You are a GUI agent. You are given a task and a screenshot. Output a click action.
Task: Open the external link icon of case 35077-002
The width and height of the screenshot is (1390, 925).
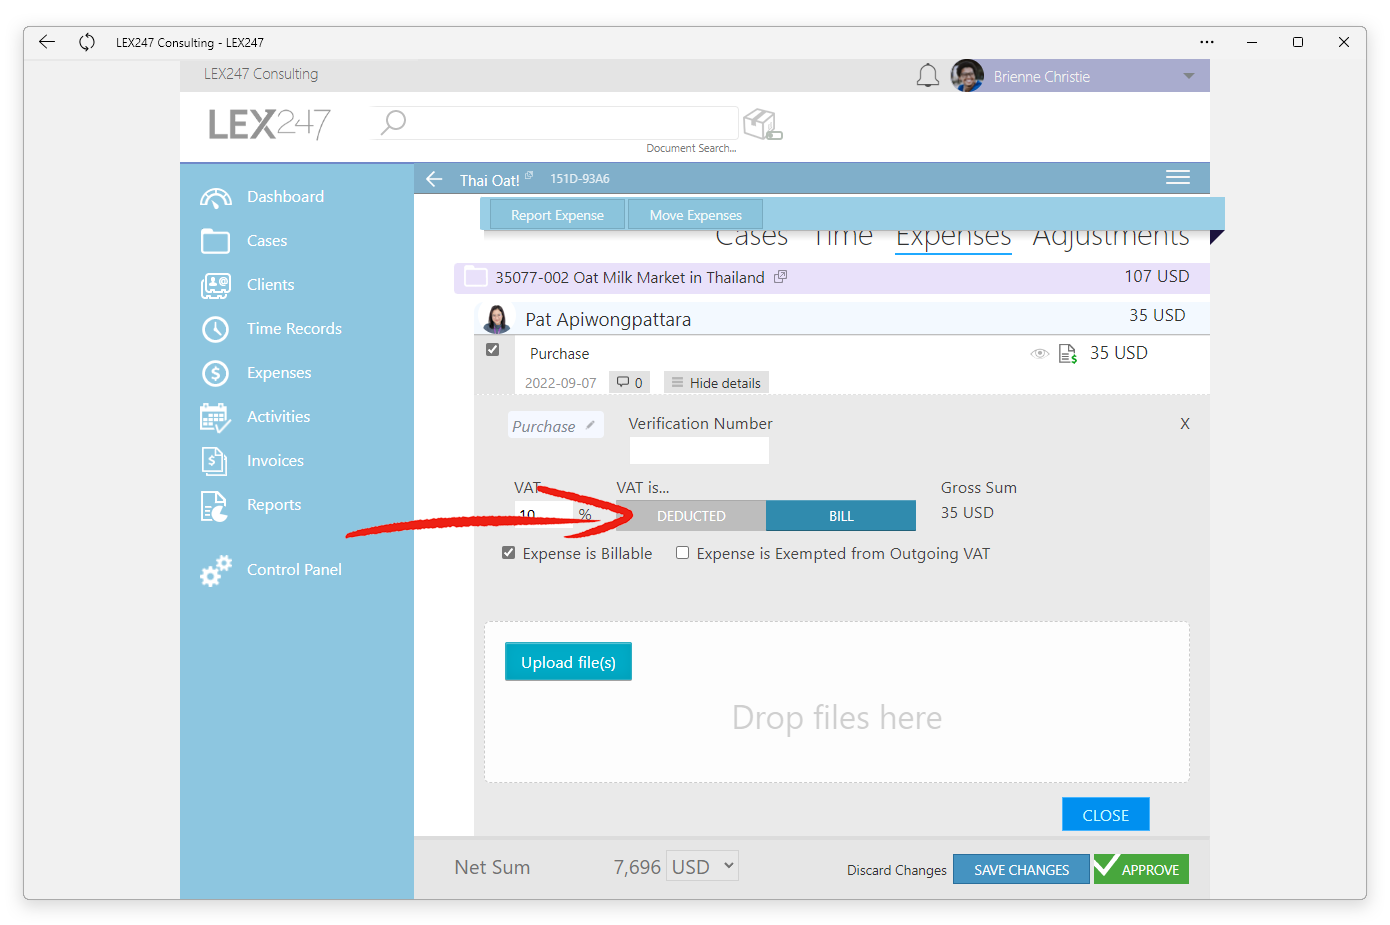tap(781, 277)
